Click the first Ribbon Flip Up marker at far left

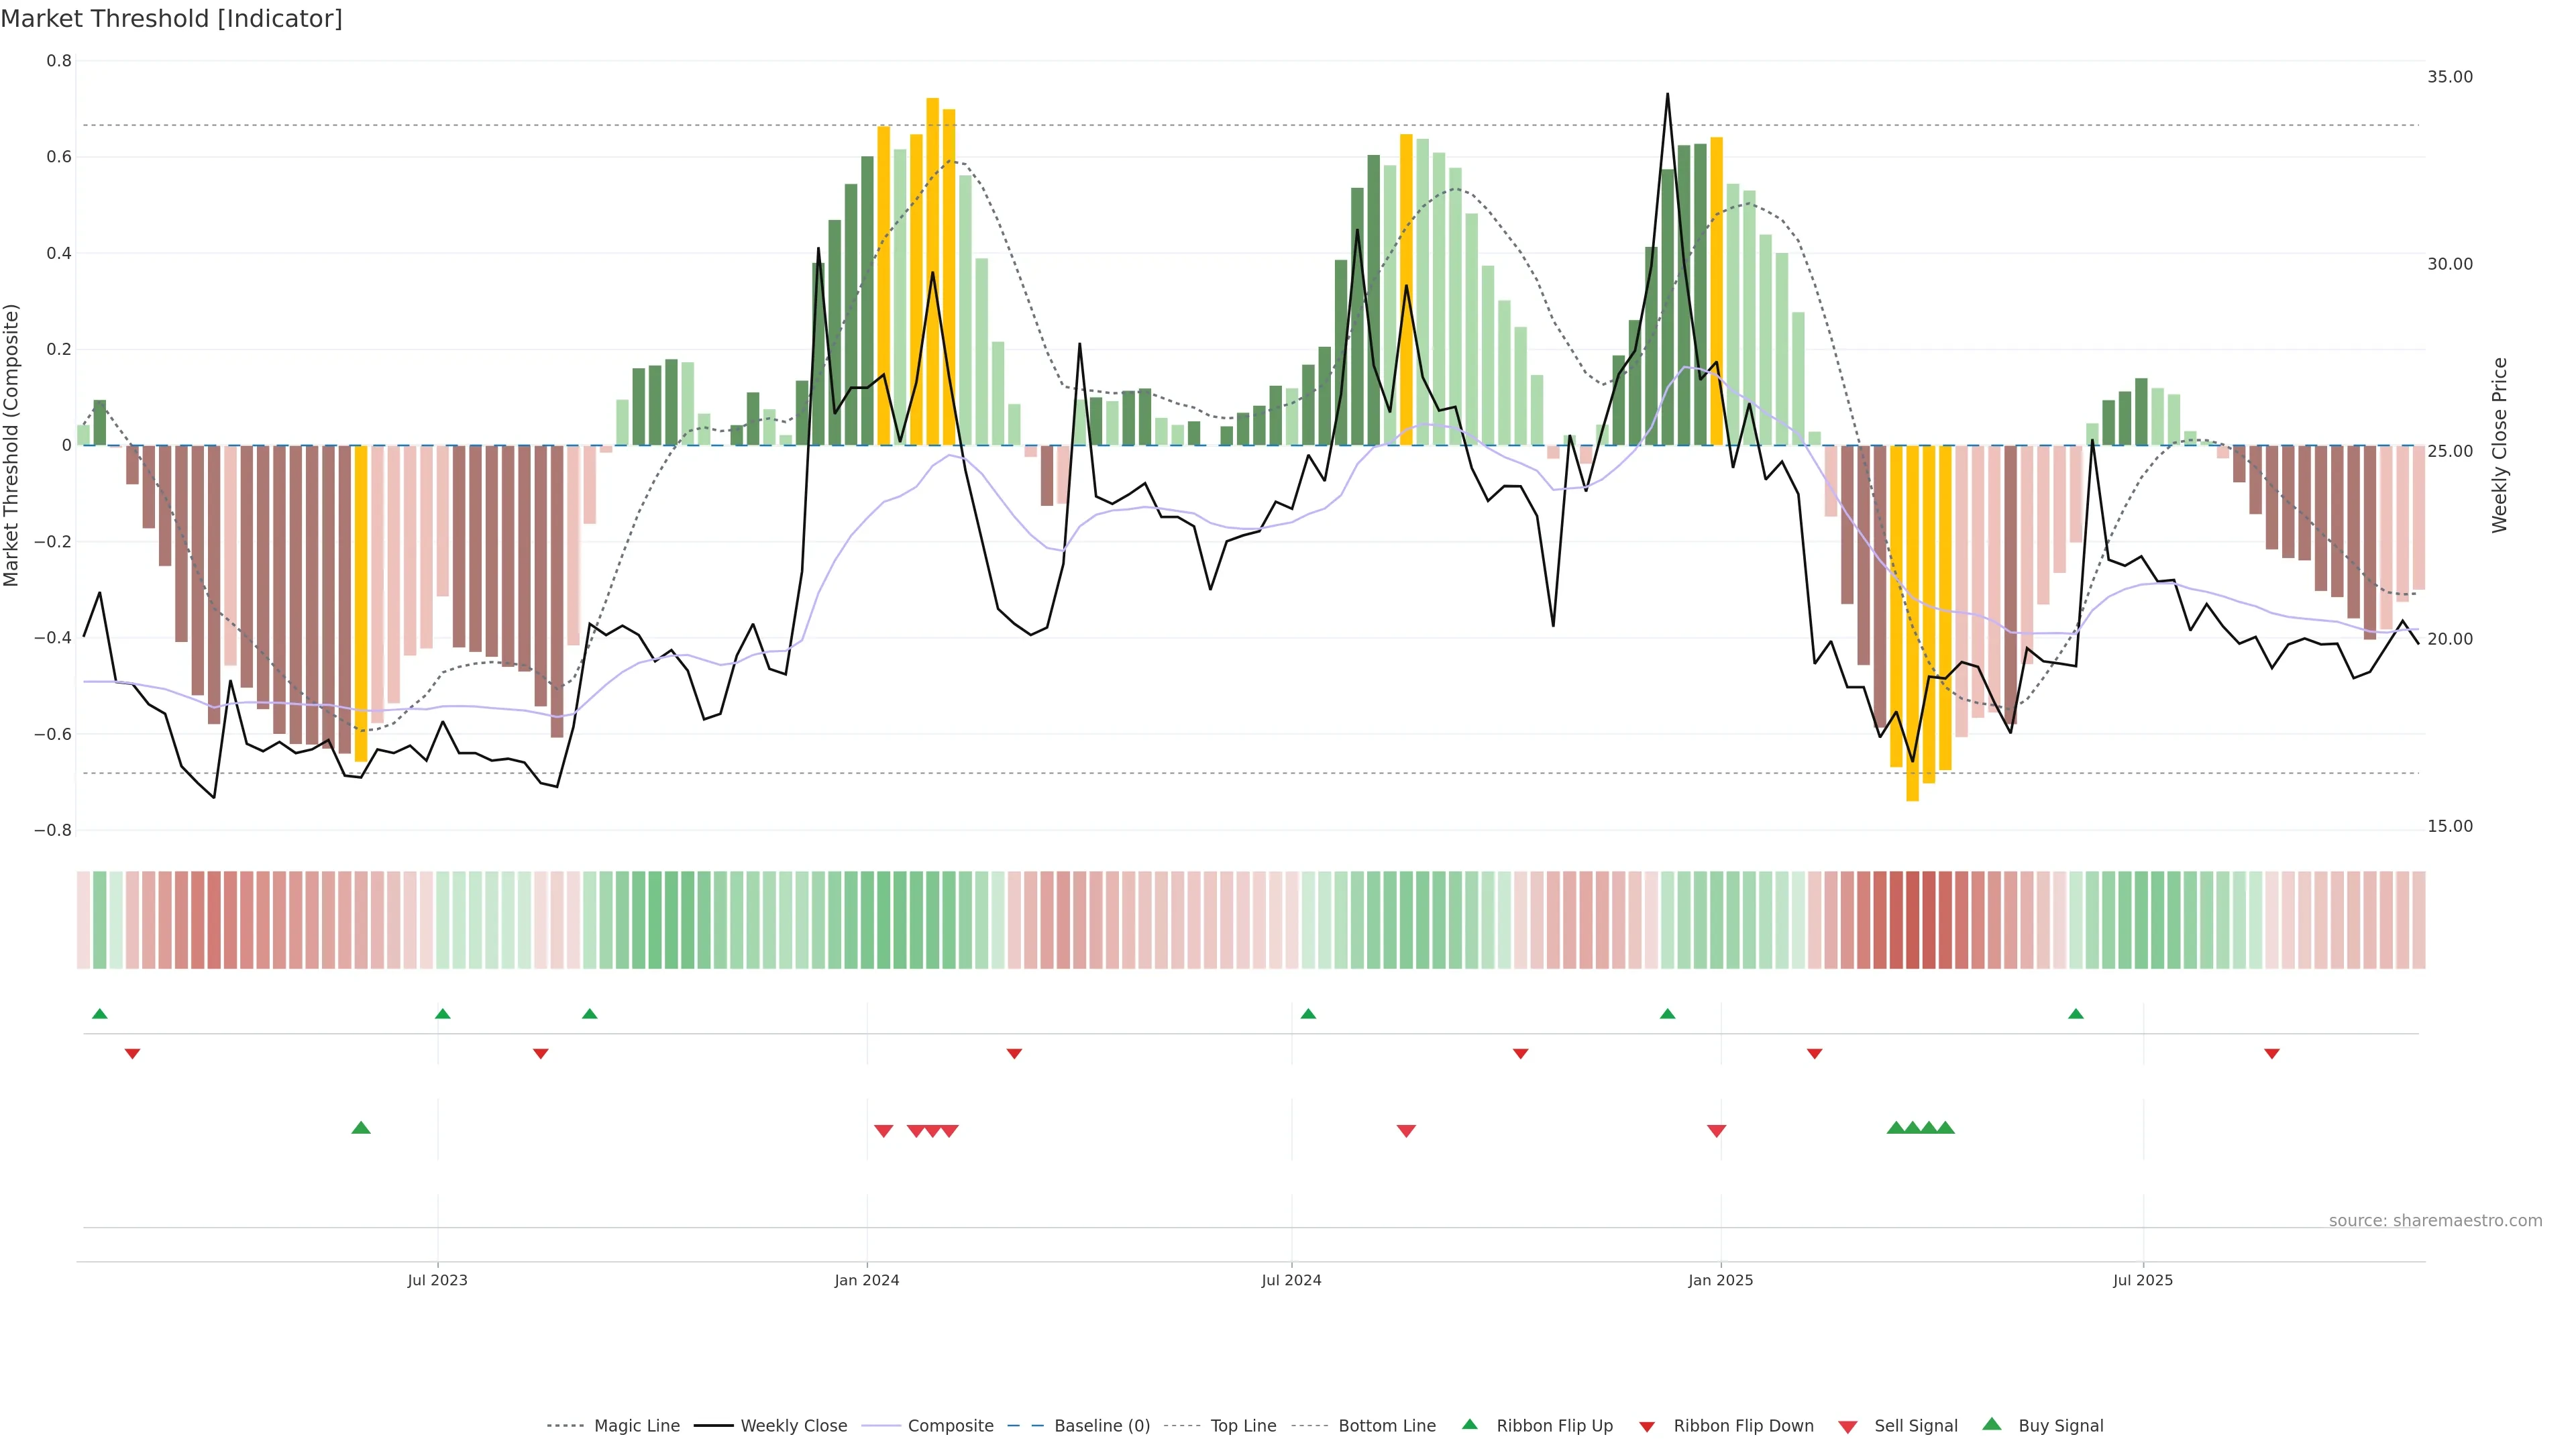tap(99, 1014)
